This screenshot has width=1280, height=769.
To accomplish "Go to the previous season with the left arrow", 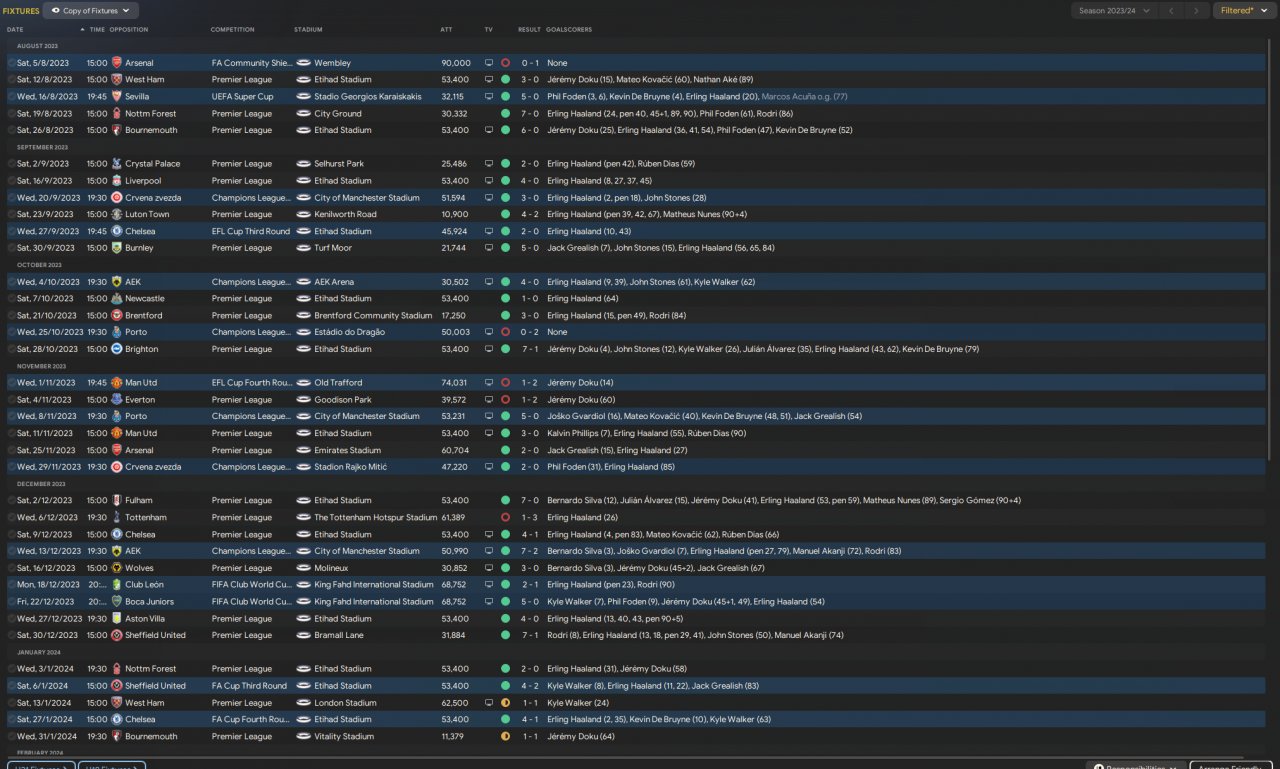I will click(1172, 11).
